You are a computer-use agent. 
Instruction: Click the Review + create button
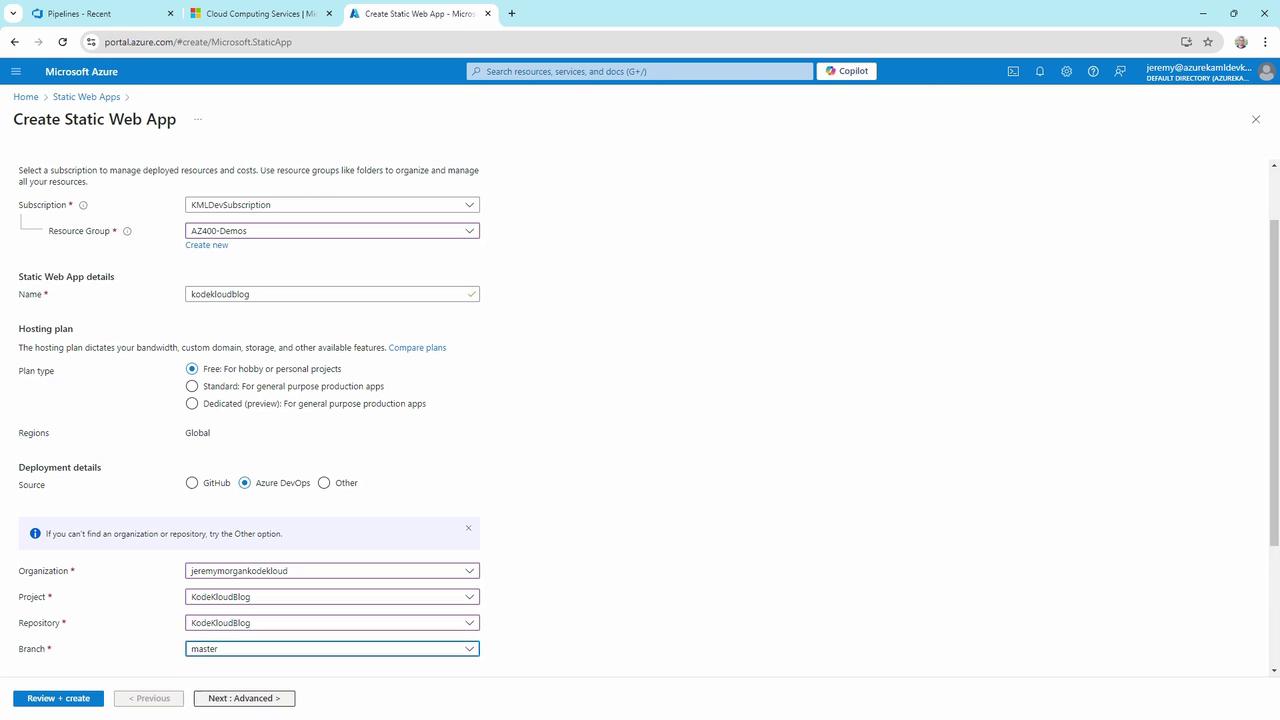coord(58,698)
